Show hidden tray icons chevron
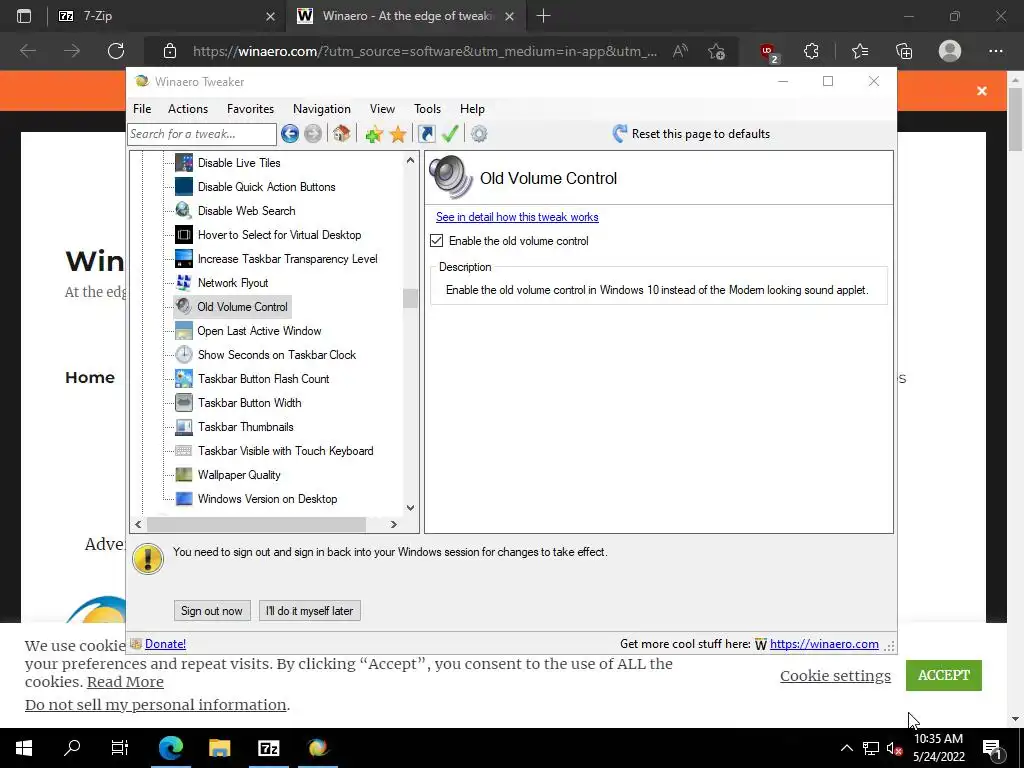 (846, 748)
